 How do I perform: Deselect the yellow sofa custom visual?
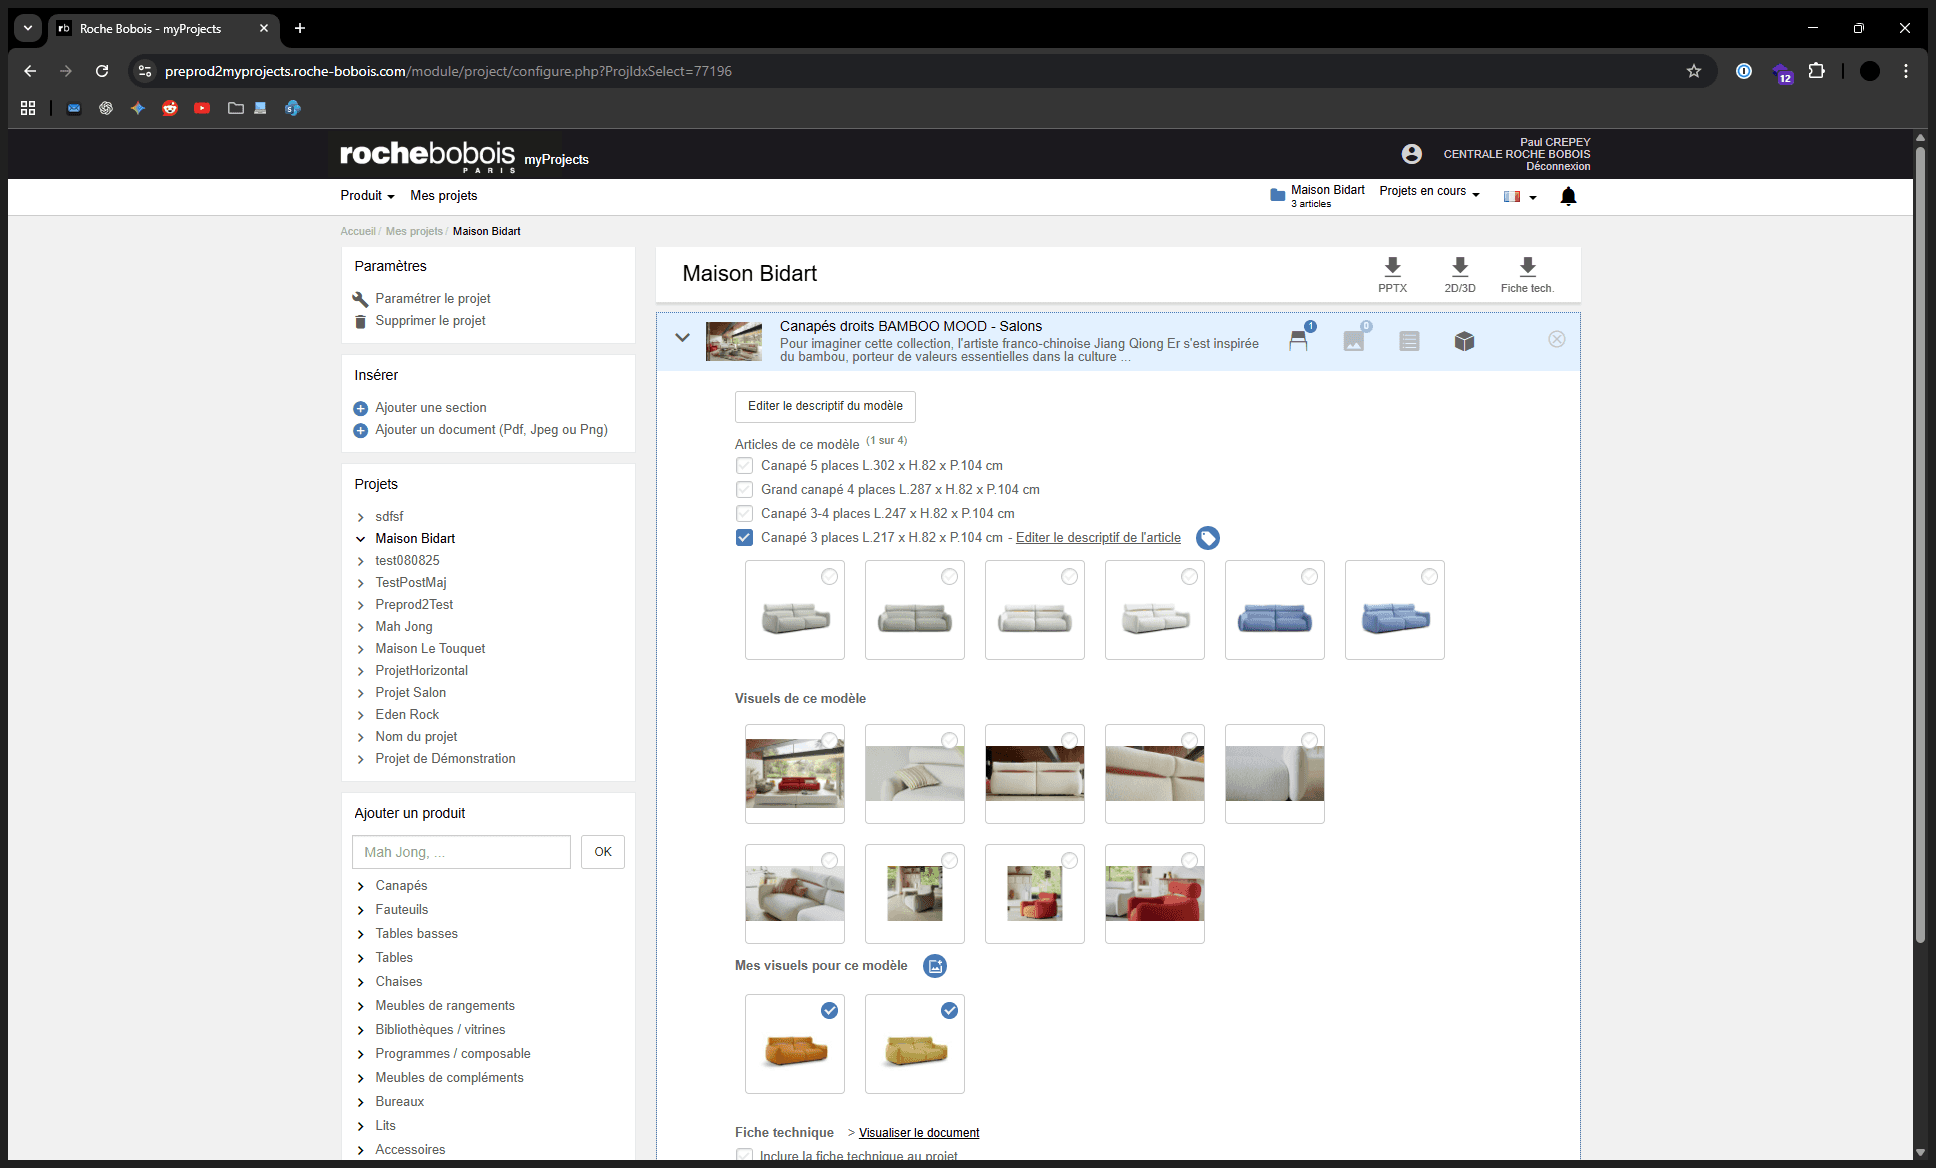[x=949, y=1011]
